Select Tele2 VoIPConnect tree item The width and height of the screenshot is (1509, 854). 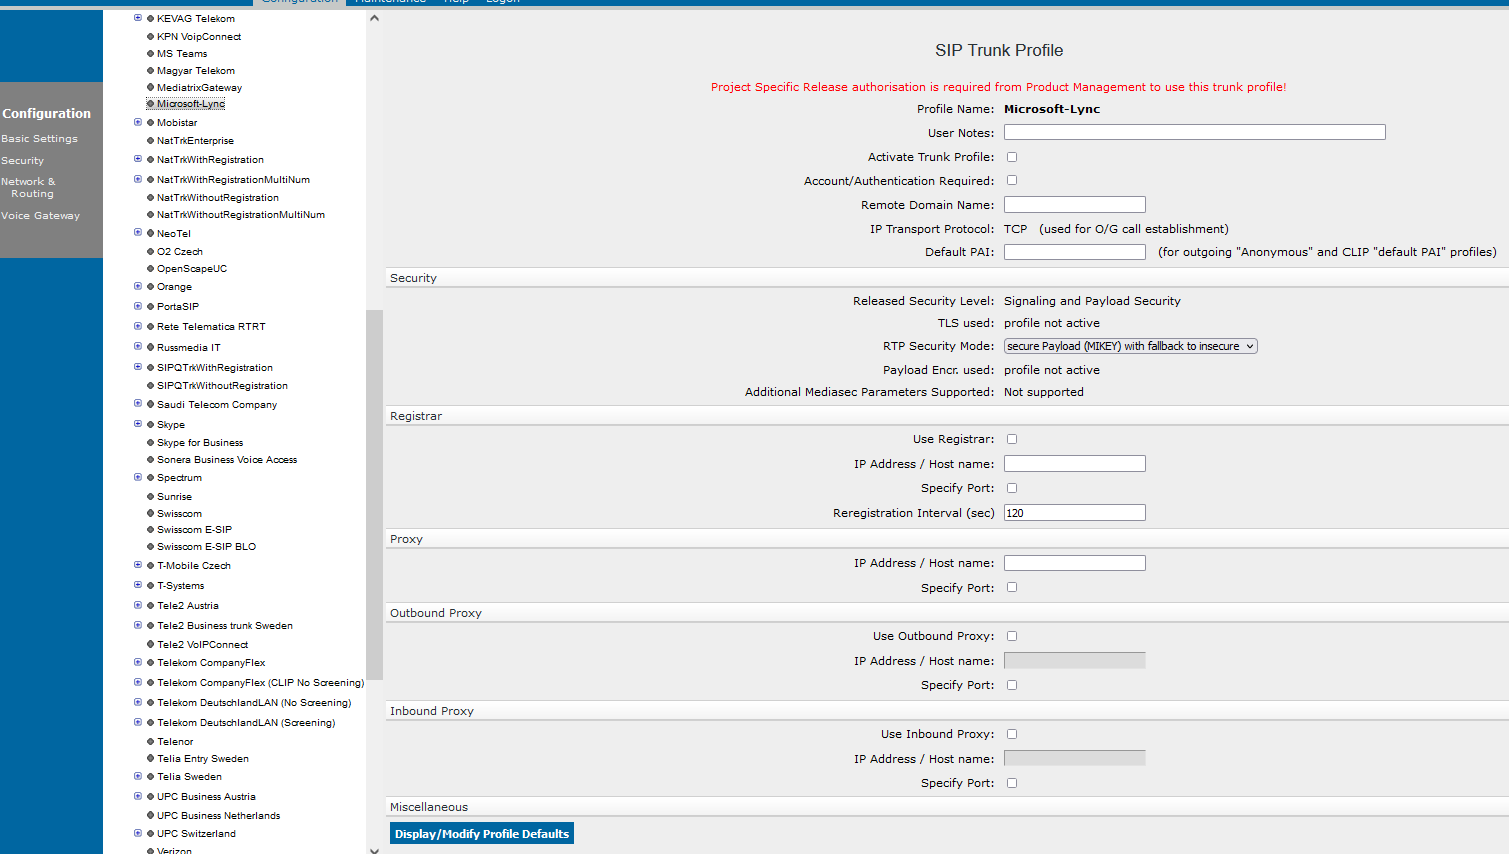click(202, 645)
